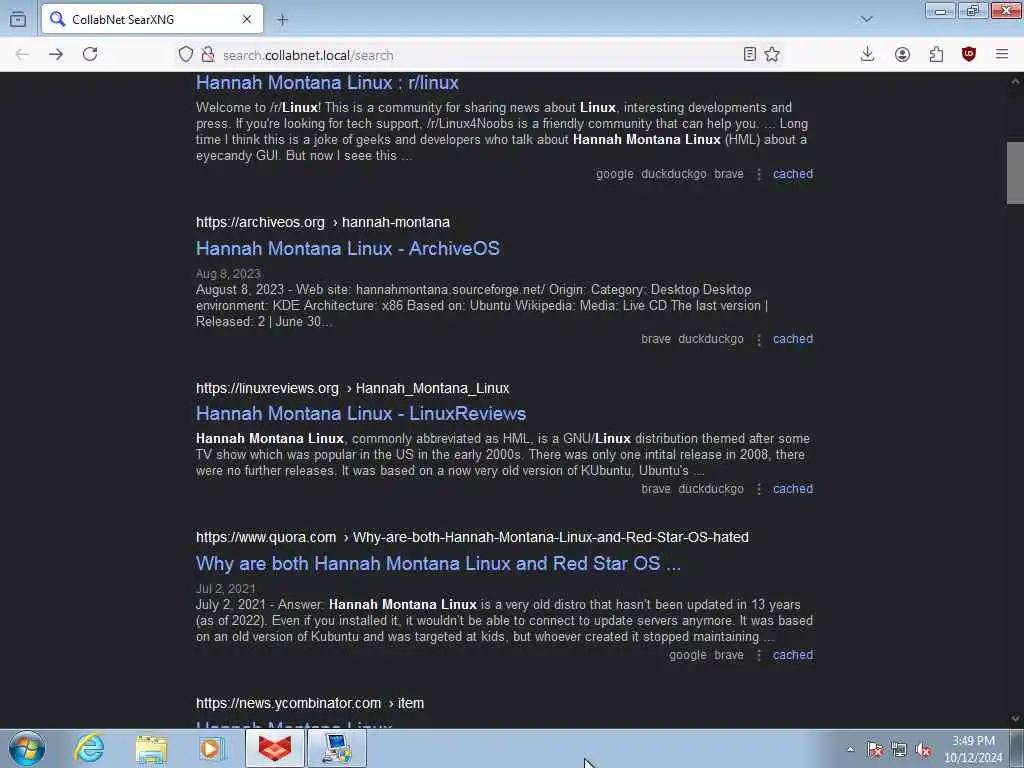Open cached copy of Quora result

pyautogui.click(x=793, y=655)
